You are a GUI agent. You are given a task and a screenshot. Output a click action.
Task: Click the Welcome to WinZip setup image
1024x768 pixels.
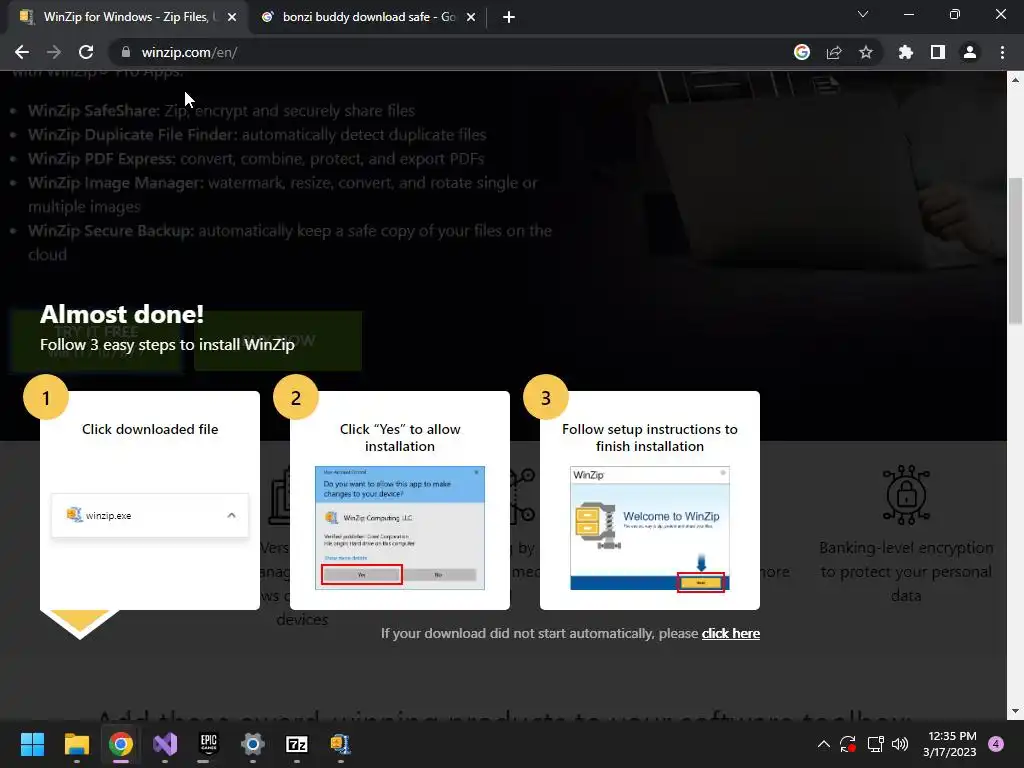[x=650, y=529]
